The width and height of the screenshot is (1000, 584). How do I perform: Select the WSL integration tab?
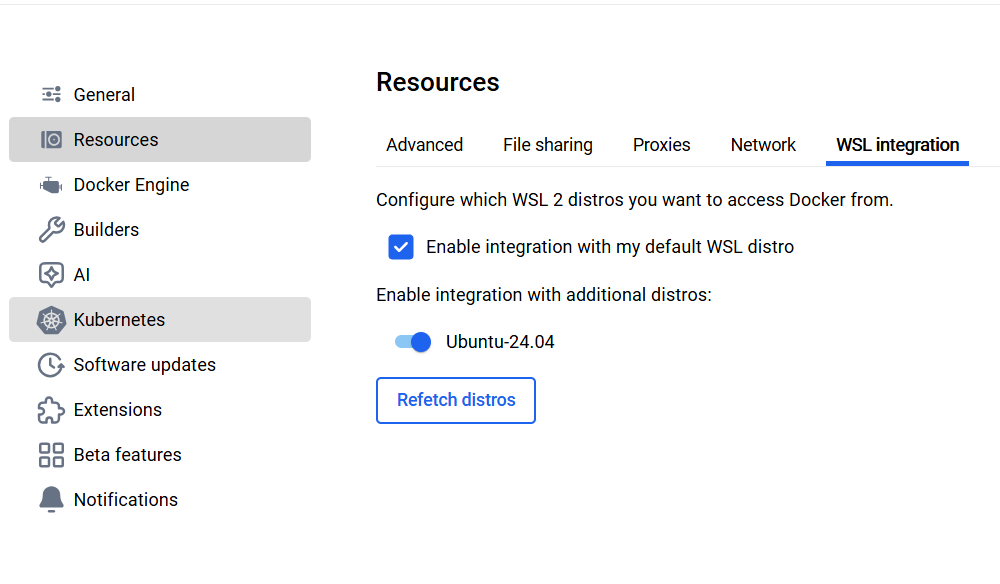tap(897, 145)
